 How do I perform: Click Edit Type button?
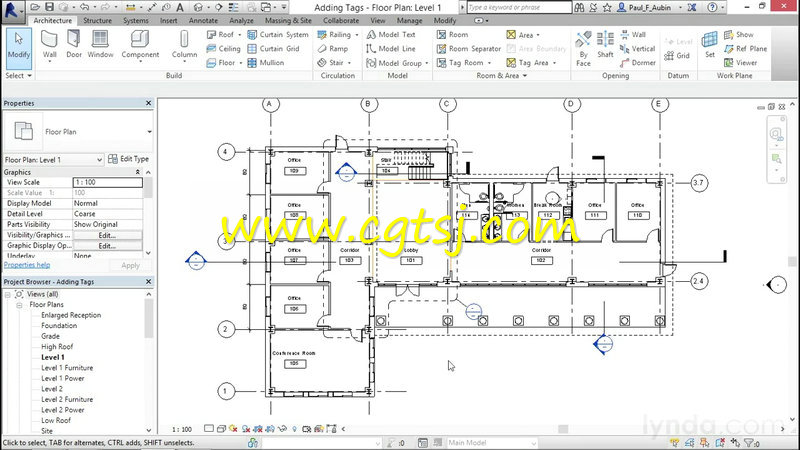click(x=129, y=159)
